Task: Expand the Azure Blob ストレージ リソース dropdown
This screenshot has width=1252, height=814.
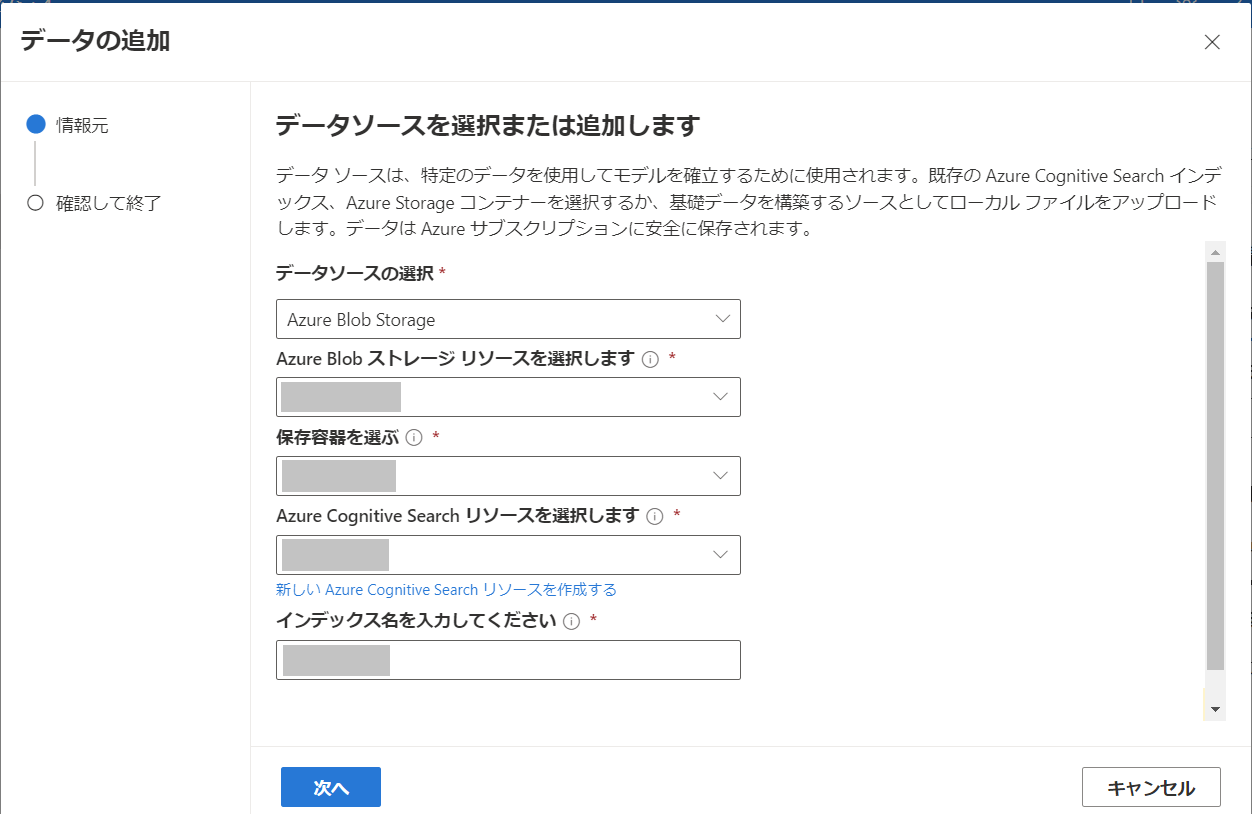Action: coord(508,397)
